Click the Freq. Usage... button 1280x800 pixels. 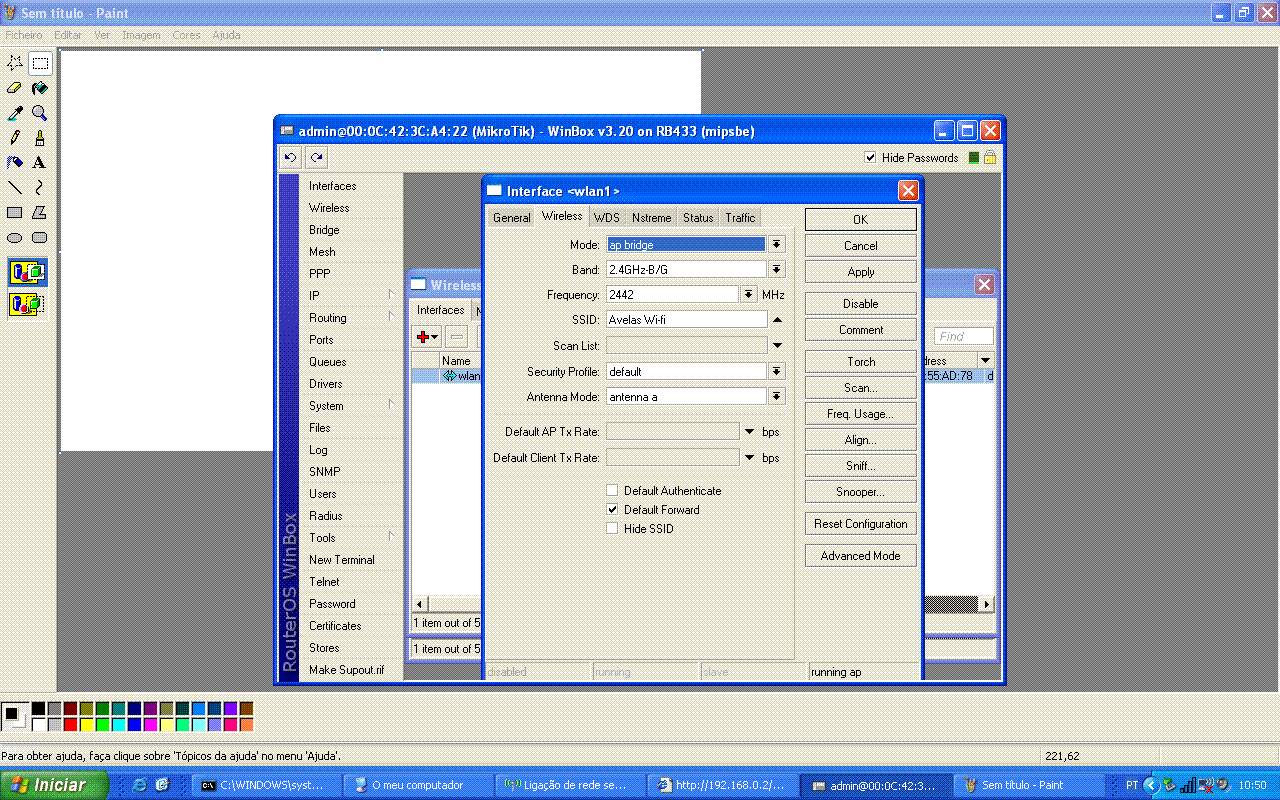(861, 414)
